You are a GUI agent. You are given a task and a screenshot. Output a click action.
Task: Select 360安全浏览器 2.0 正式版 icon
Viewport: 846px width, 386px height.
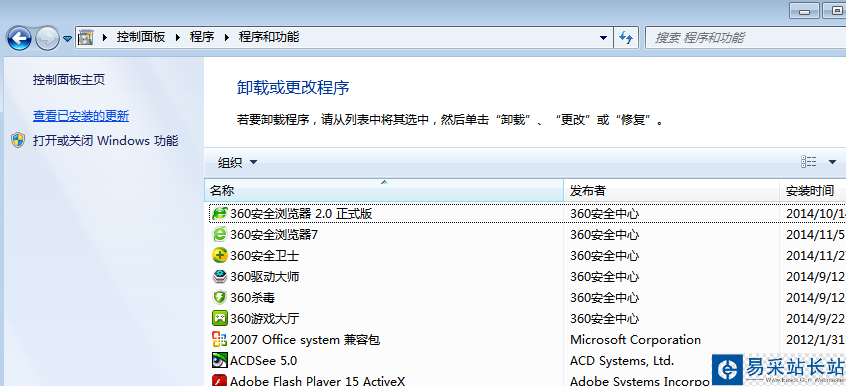(x=220, y=213)
